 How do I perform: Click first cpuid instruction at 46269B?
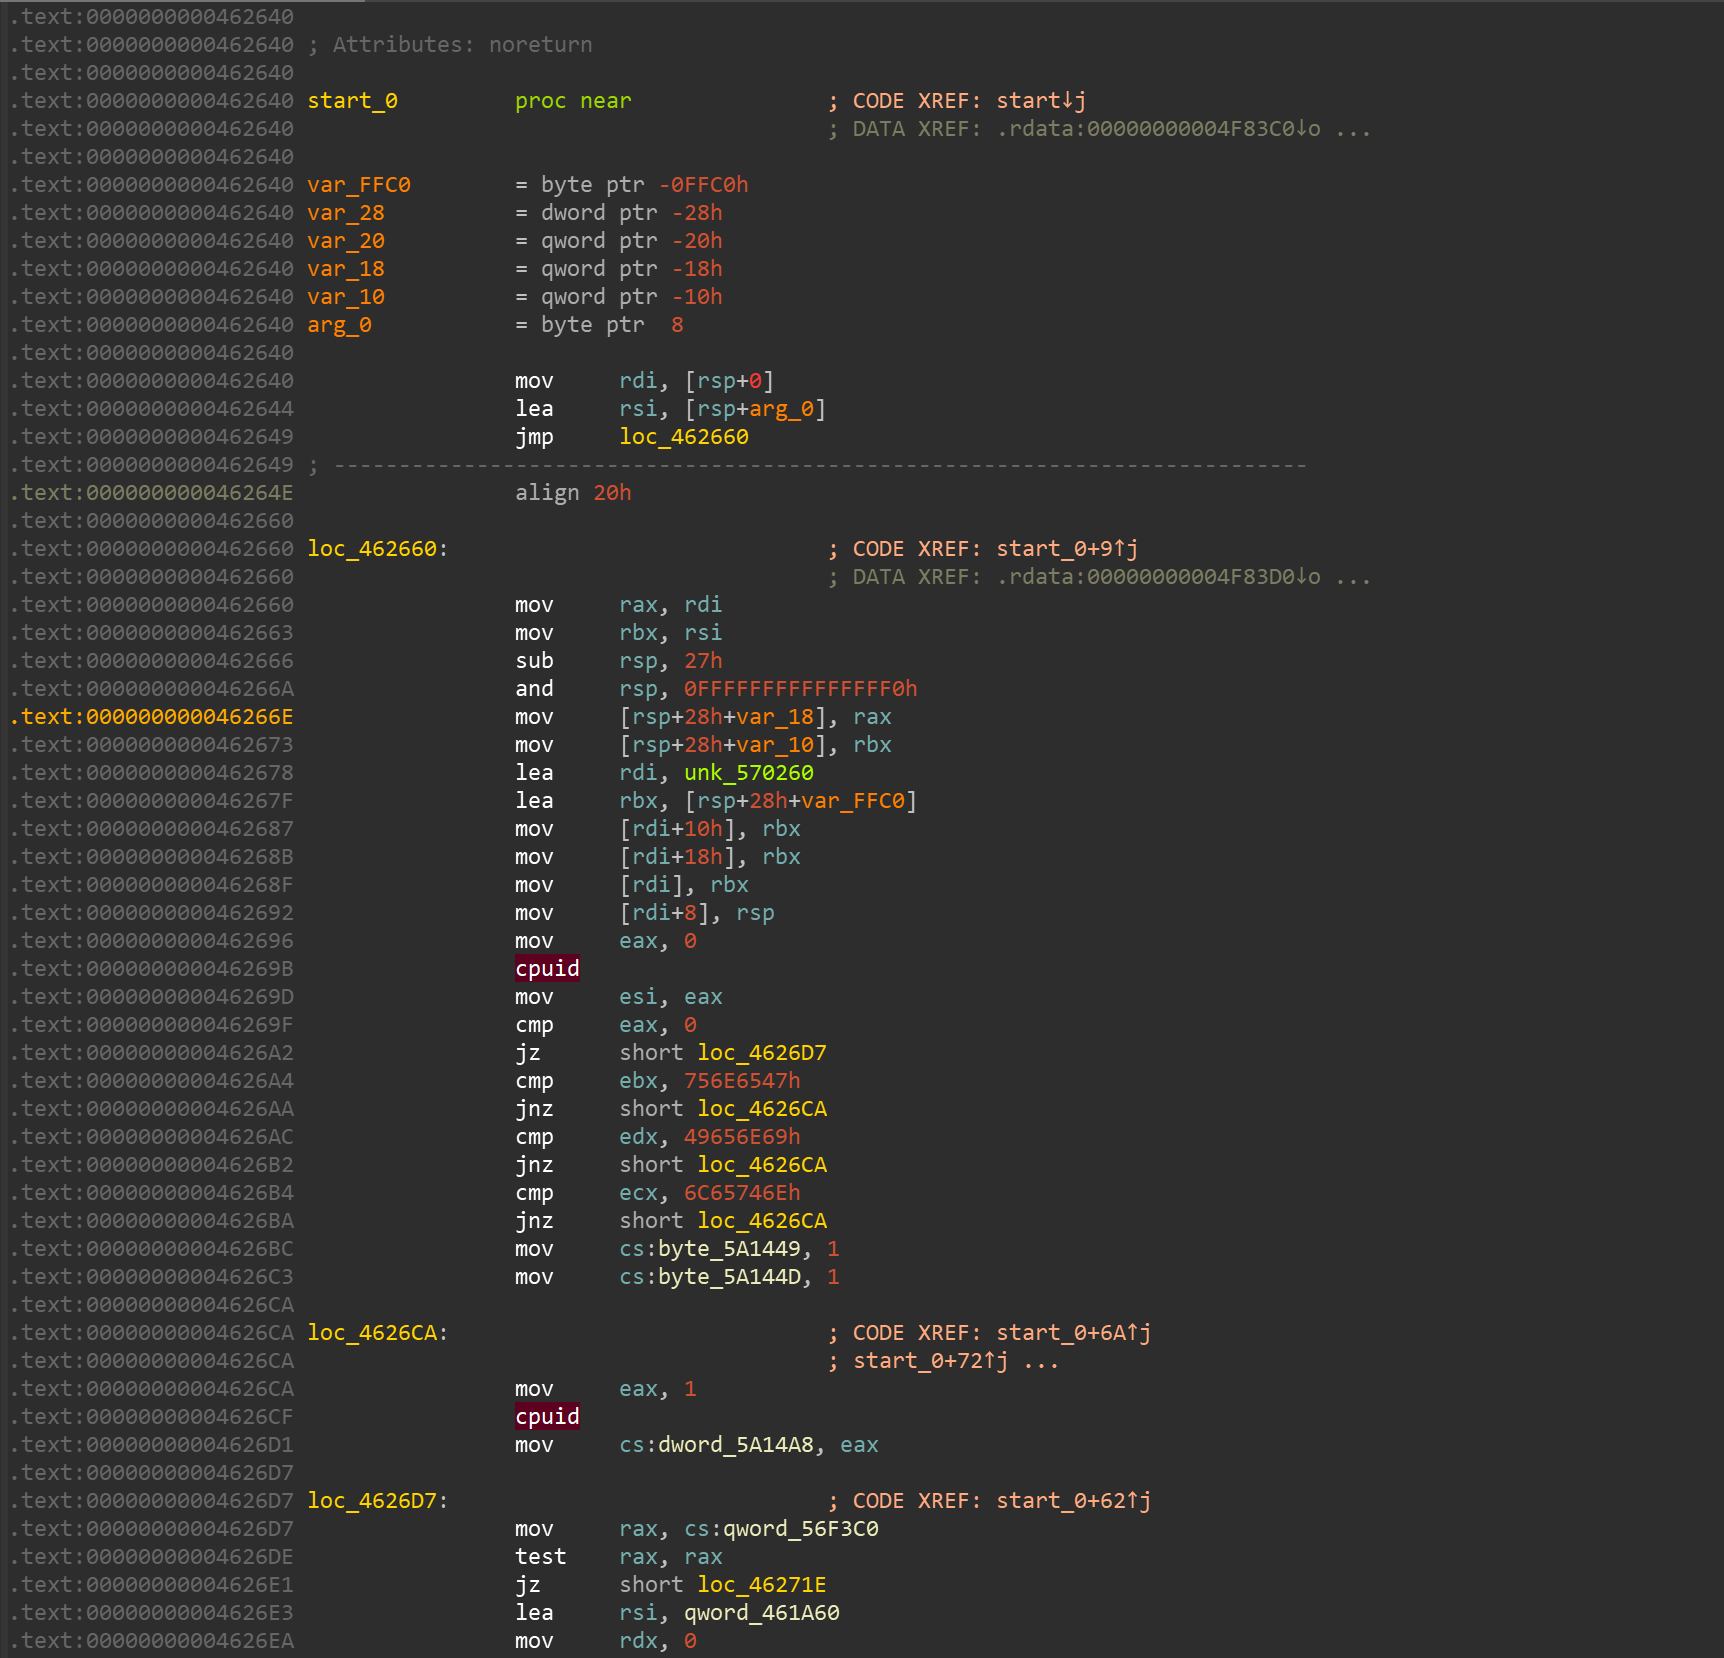click(x=547, y=969)
